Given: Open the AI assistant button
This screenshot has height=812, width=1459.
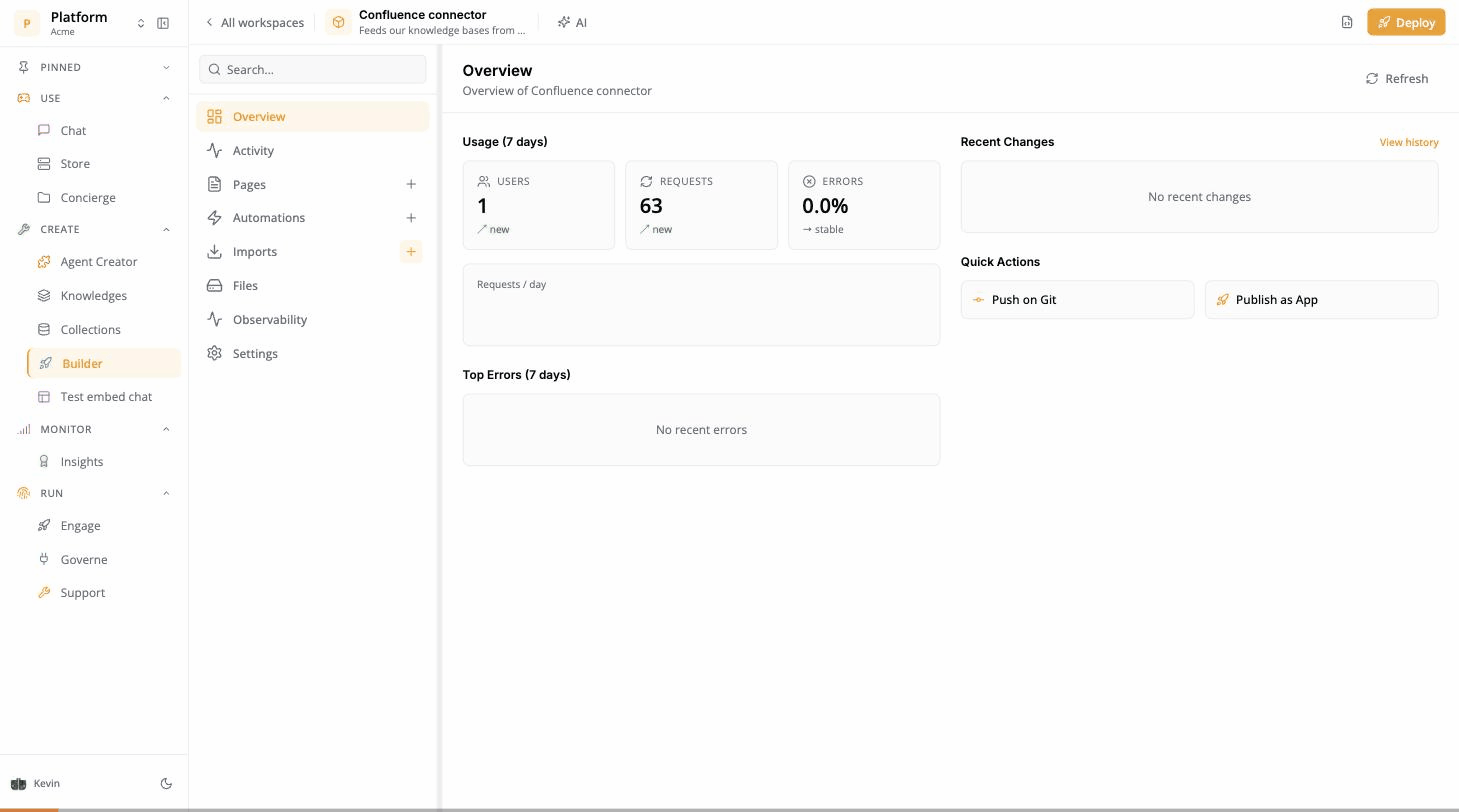Looking at the screenshot, I should (x=572, y=22).
